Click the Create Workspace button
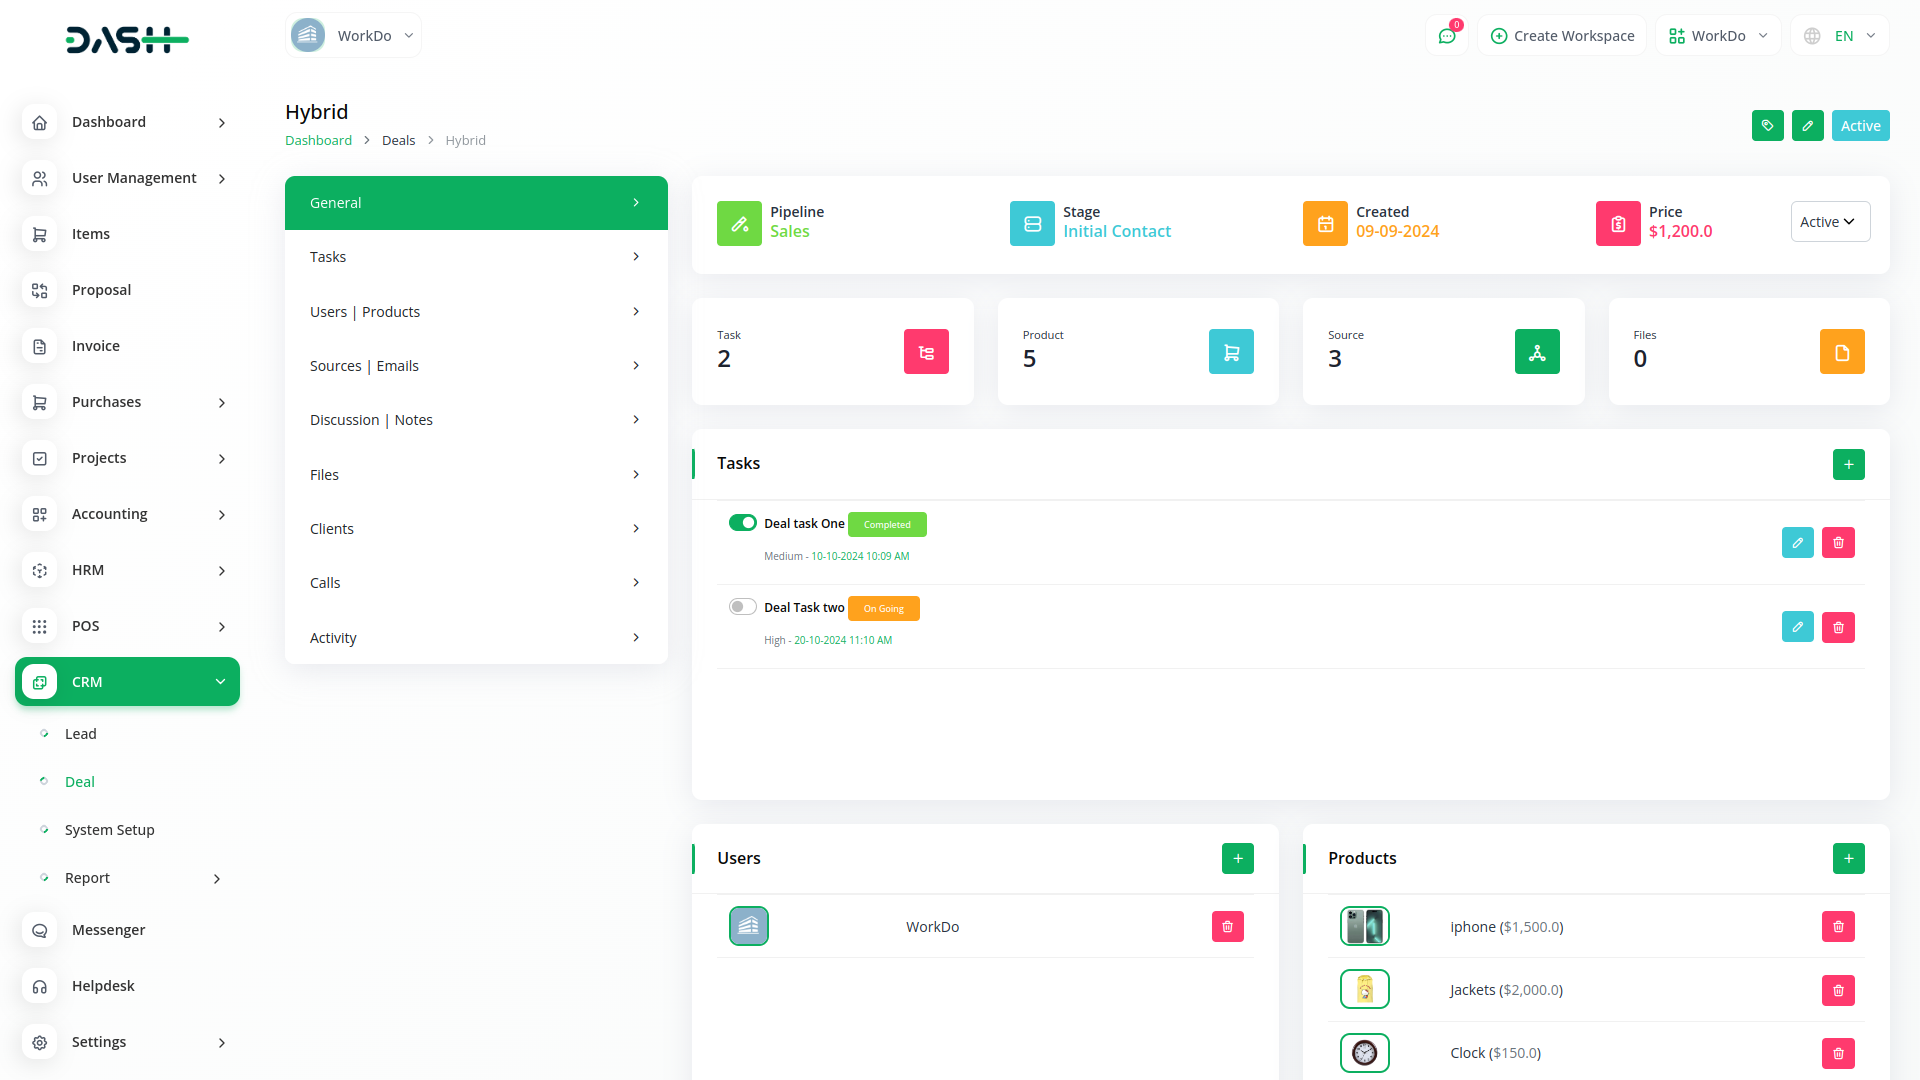This screenshot has width=1920, height=1080. (x=1562, y=35)
